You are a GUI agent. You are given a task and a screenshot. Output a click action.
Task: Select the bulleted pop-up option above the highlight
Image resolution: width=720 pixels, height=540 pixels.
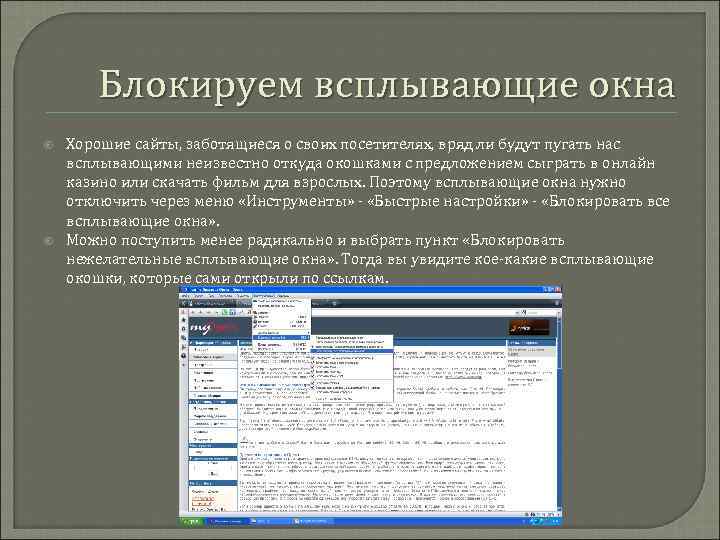pyautogui.click(x=352, y=347)
